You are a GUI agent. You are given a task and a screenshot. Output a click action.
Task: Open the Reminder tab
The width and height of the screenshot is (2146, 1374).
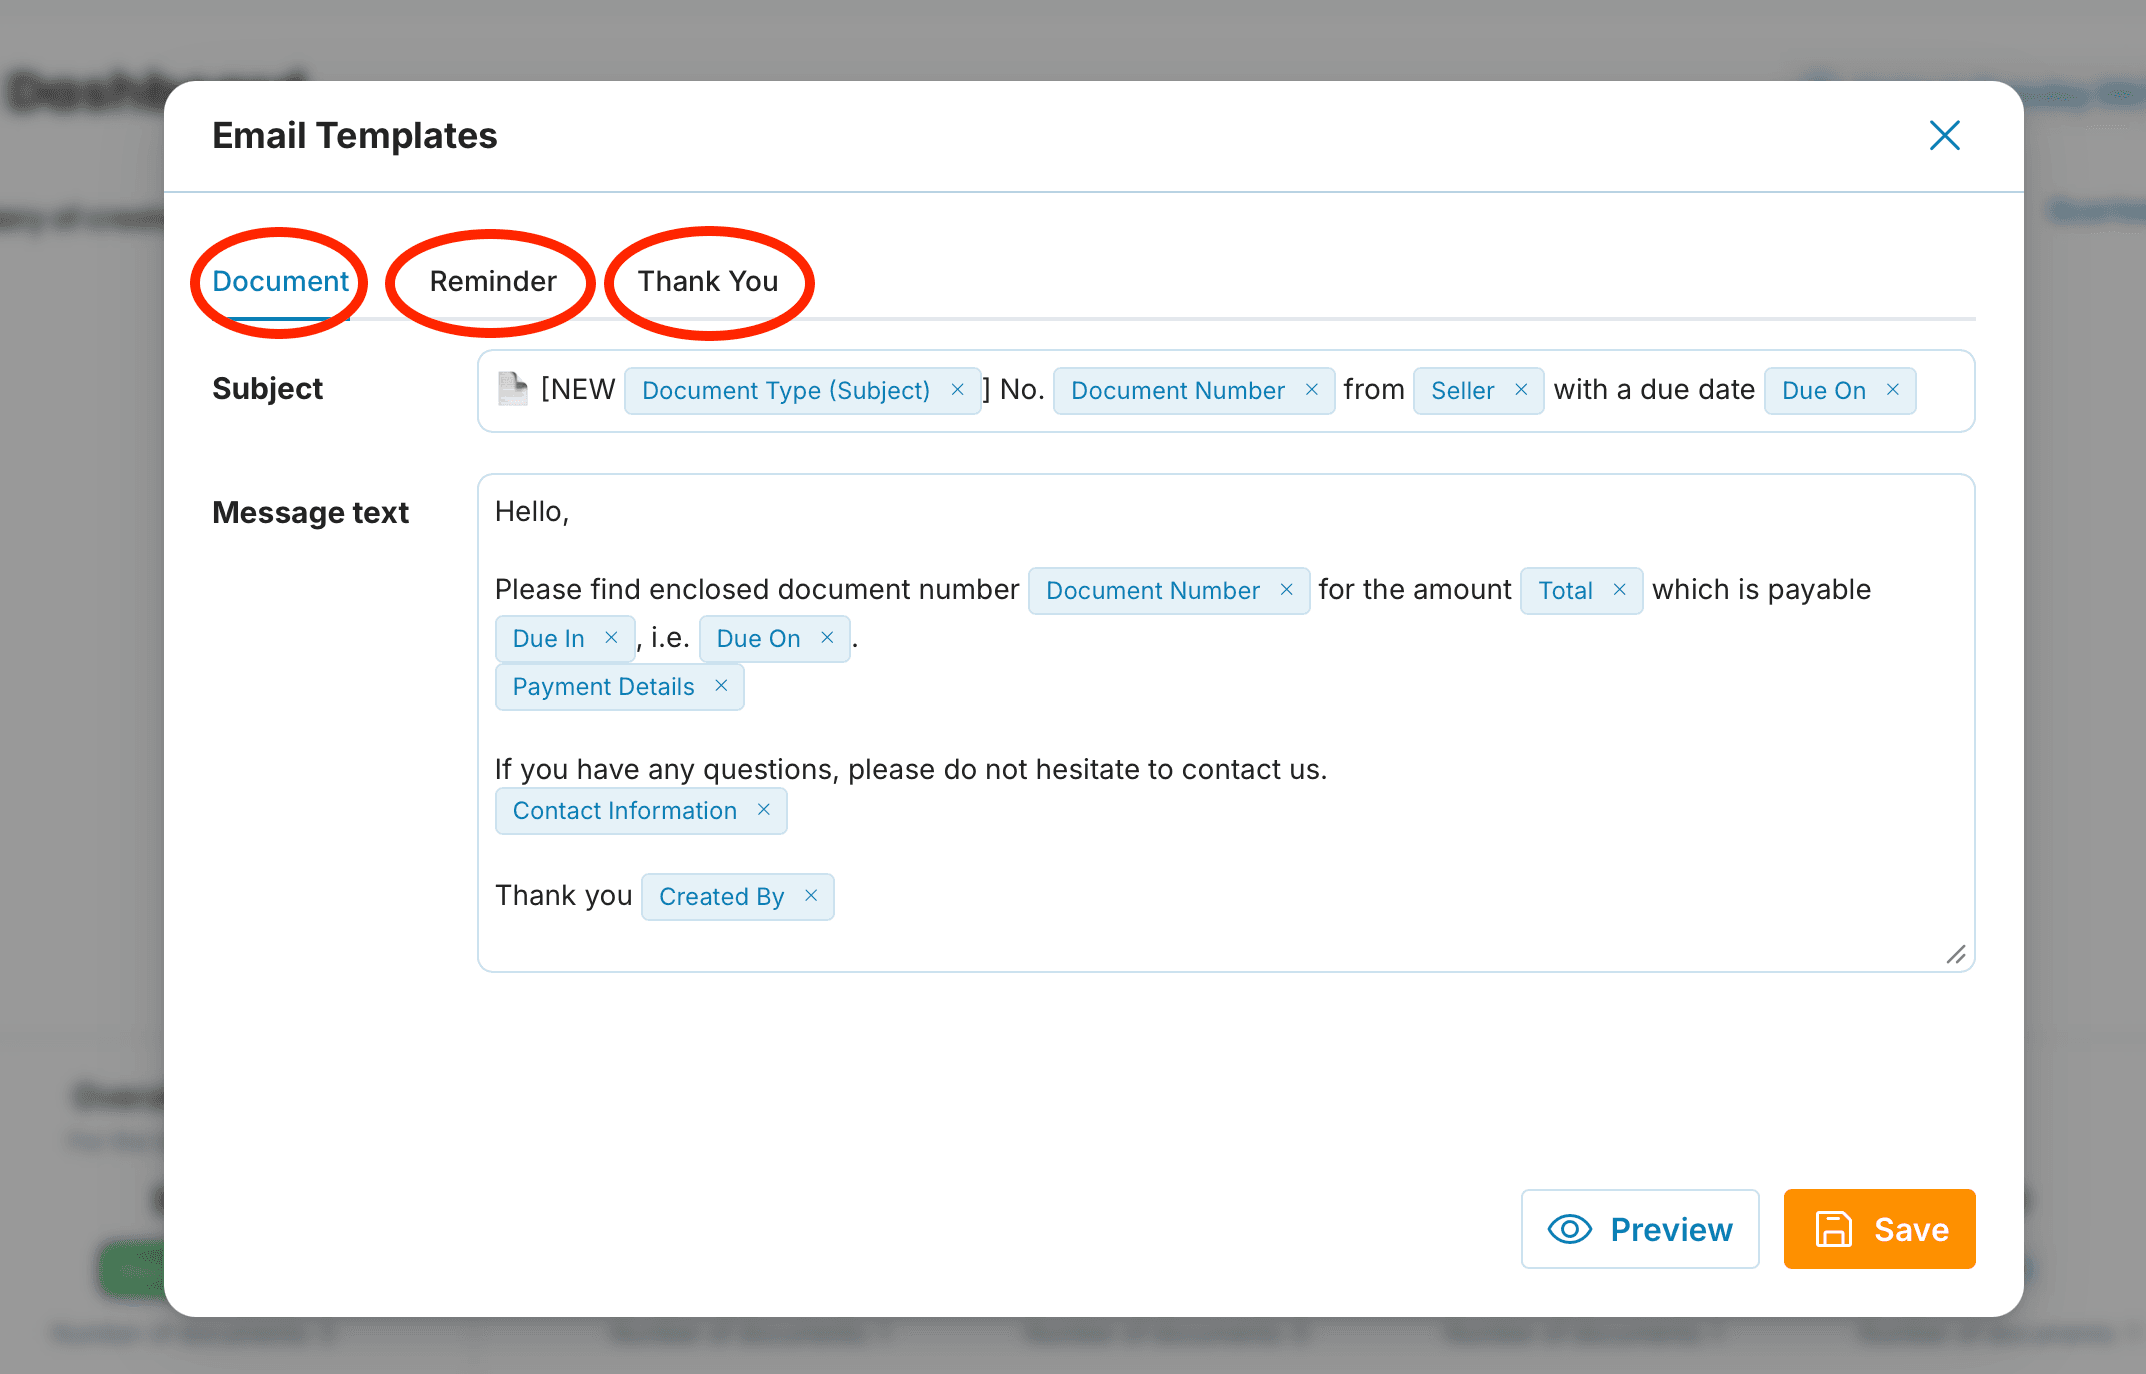[x=492, y=281]
